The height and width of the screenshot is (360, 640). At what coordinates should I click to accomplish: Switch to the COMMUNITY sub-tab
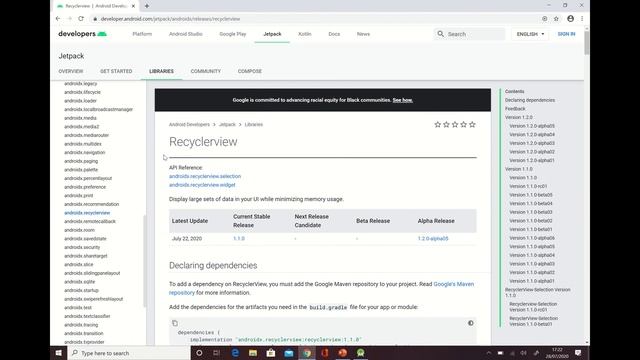(x=206, y=71)
